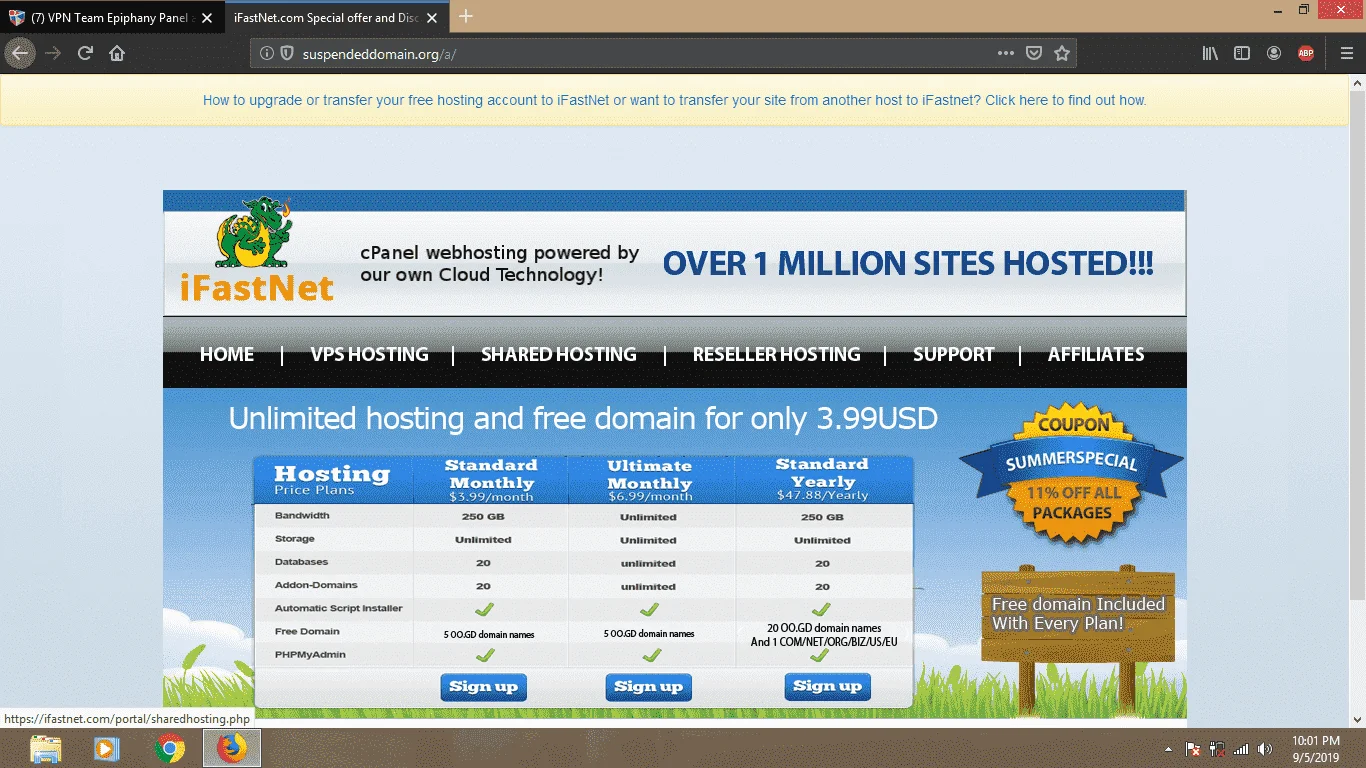Open the Adblock Plus extension icon

[x=1306, y=53]
